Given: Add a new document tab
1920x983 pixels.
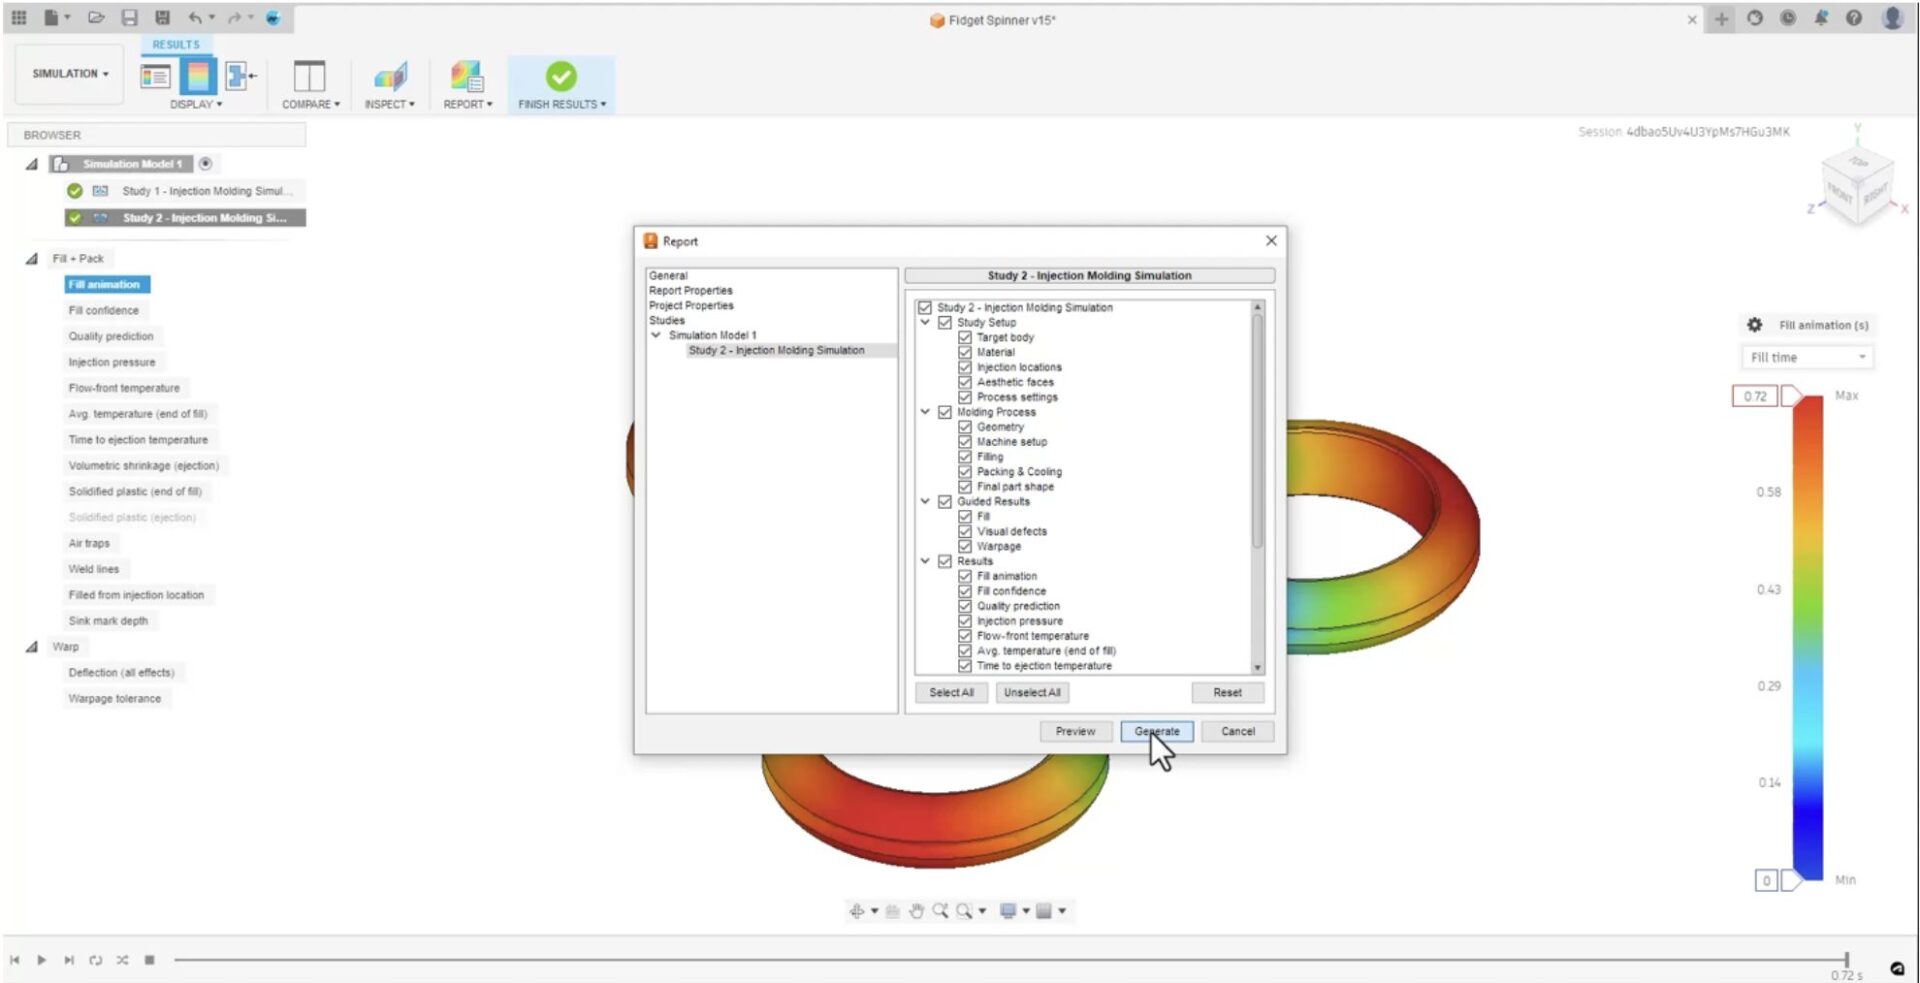Looking at the screenshot, I should coord(1721,18).
